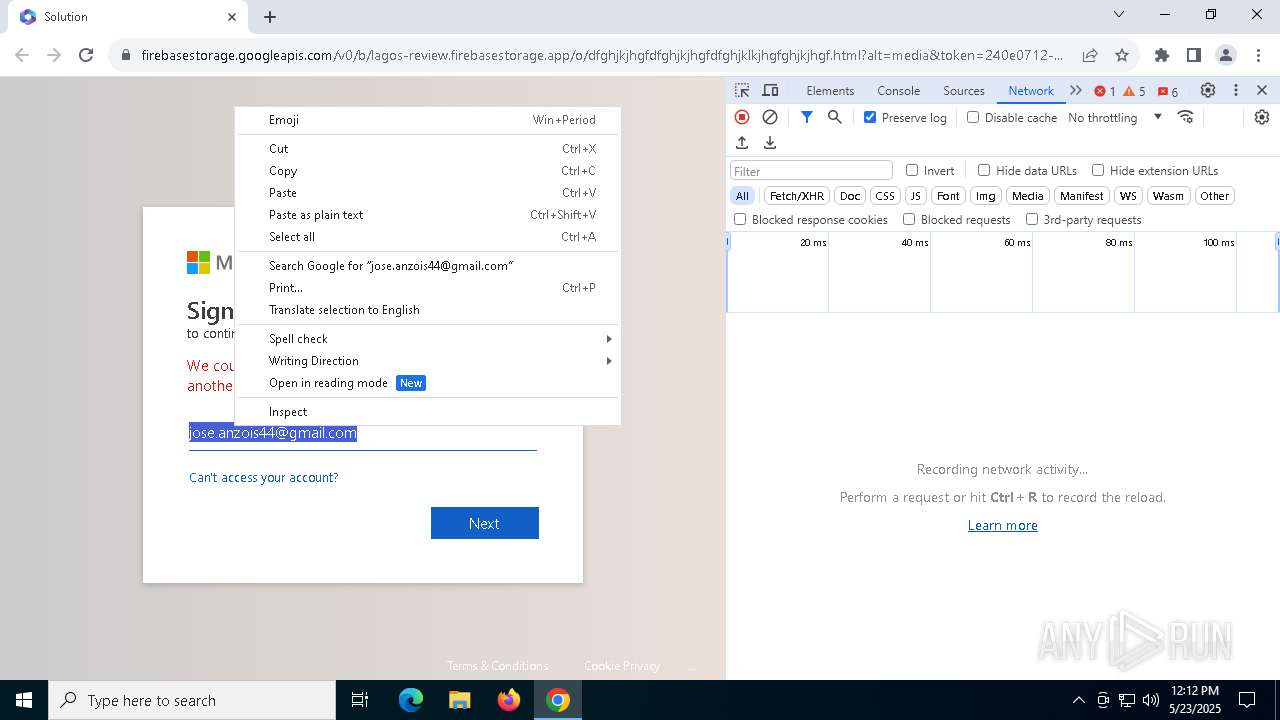Click the network Filter input field
This screenshot has height=720, width=1280.
point(811,170)
